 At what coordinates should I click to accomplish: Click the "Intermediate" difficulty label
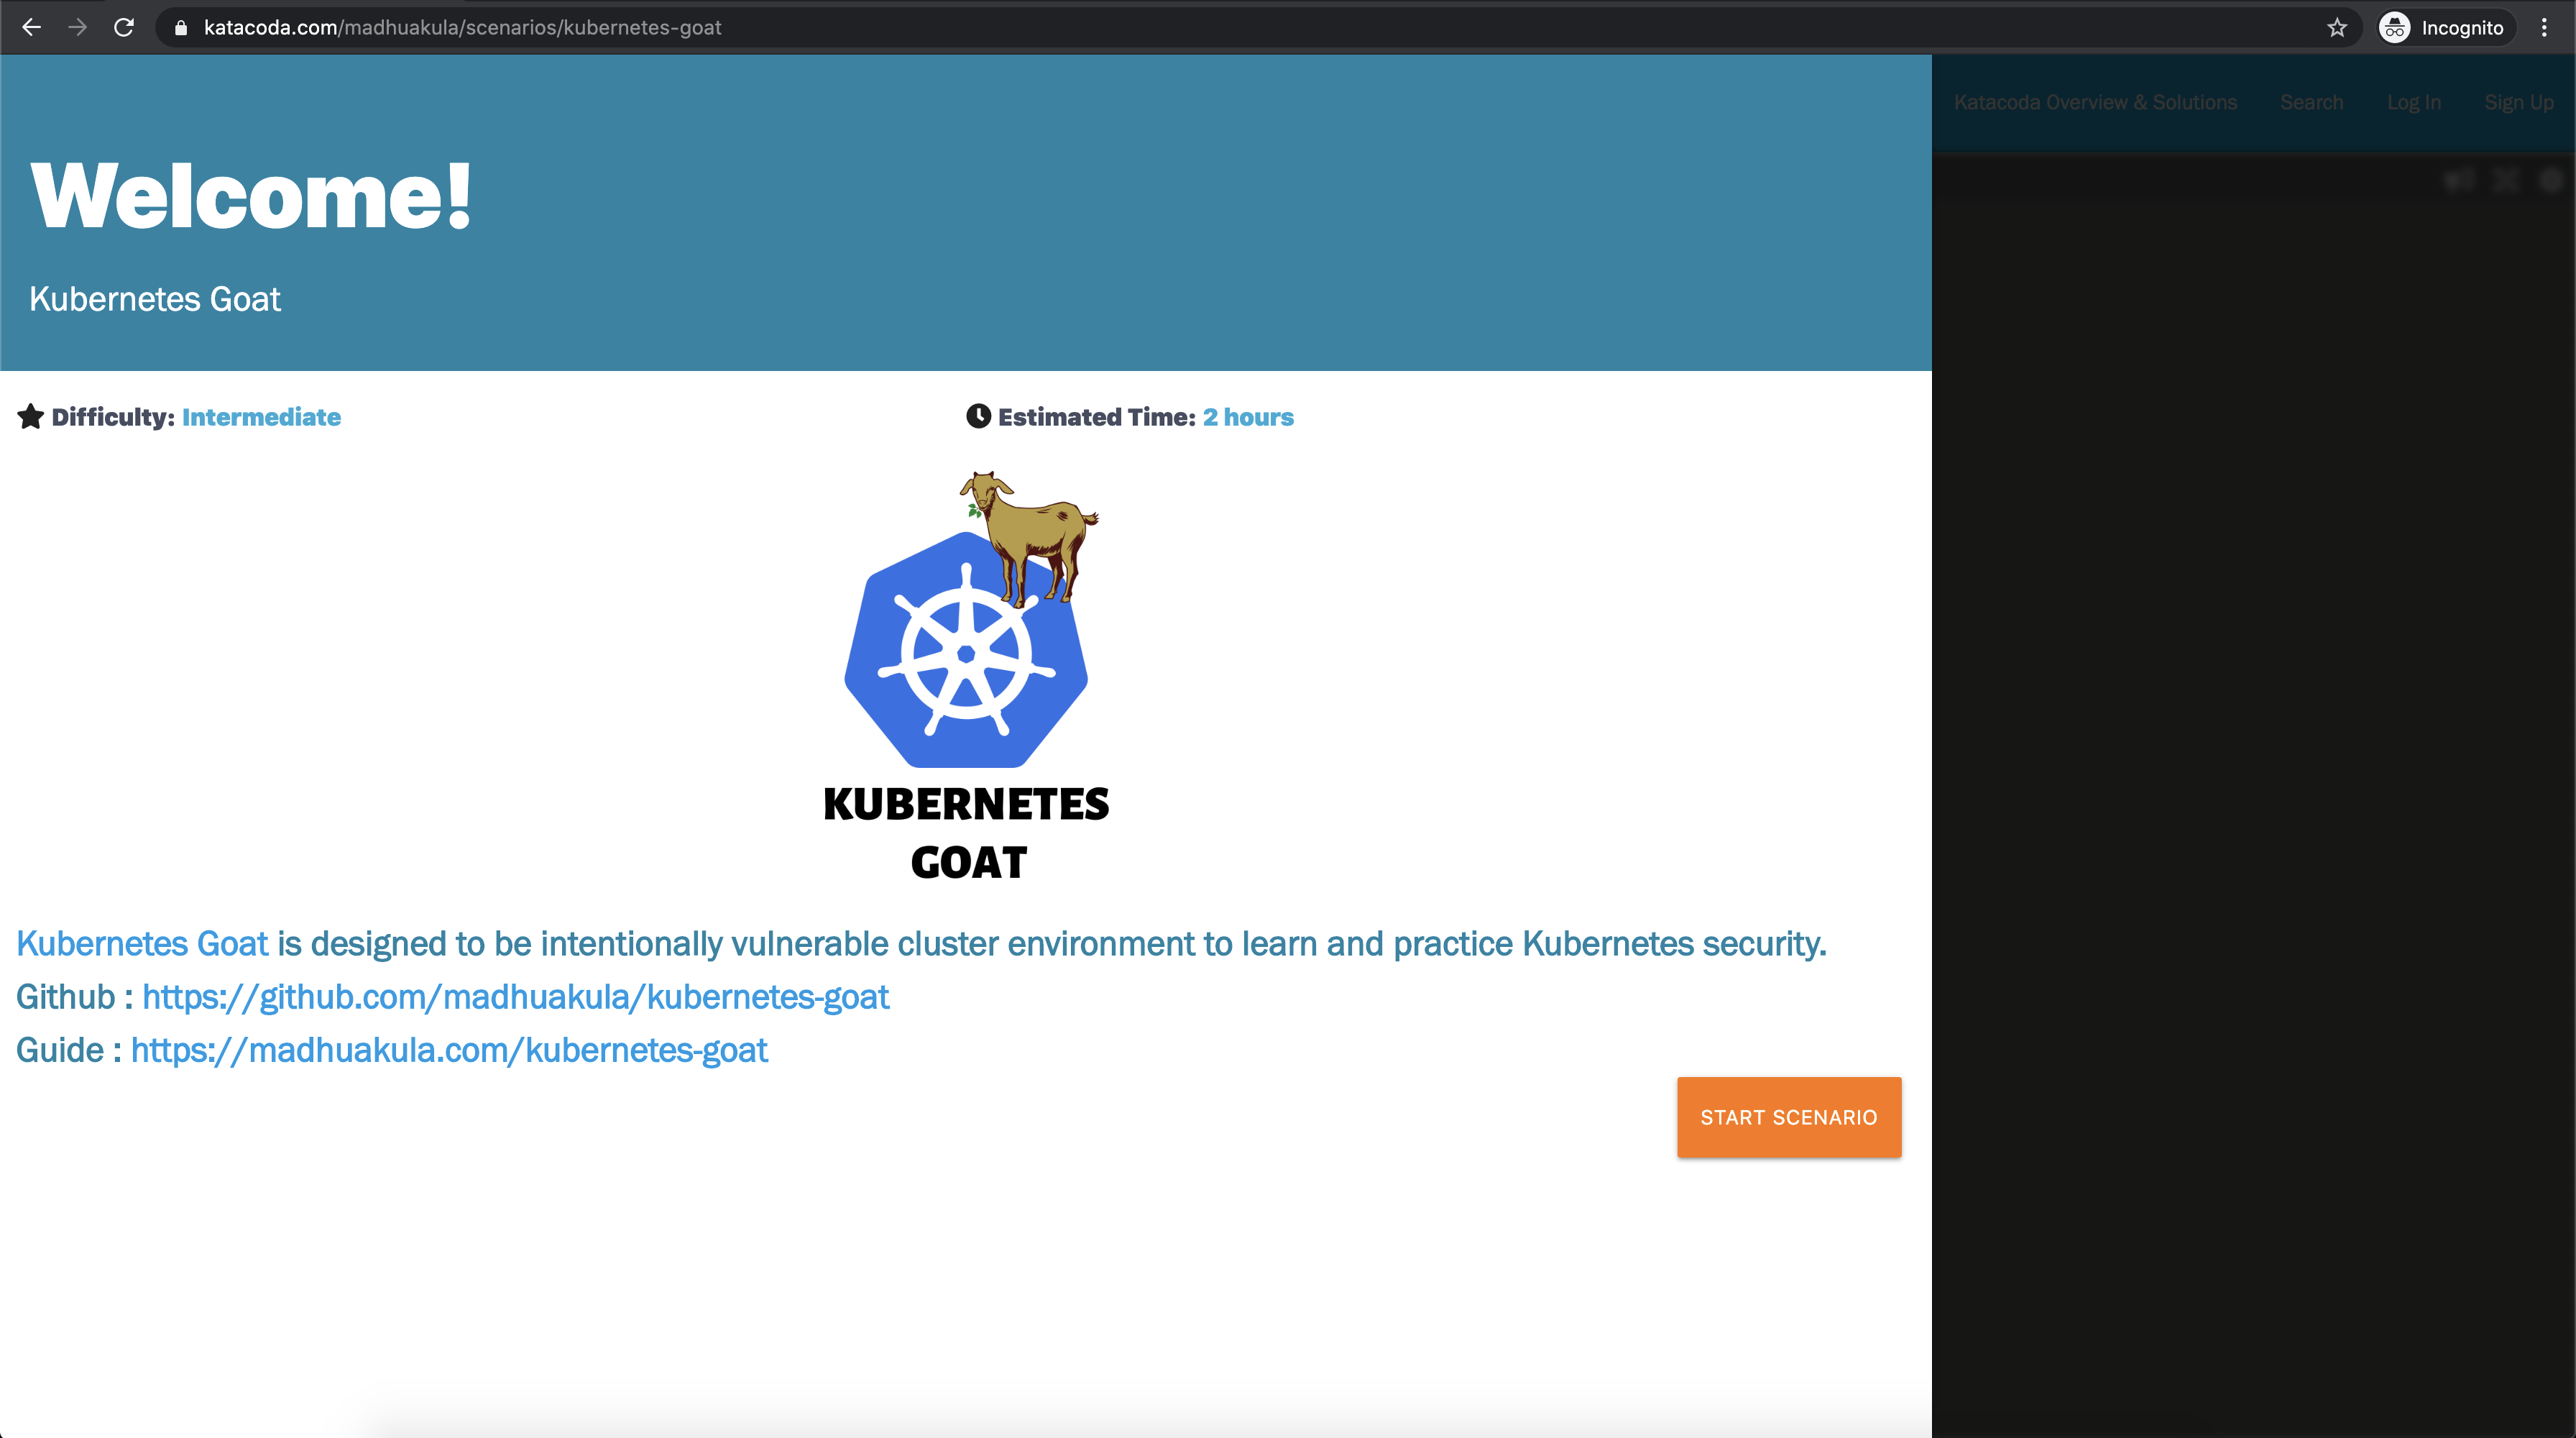(x=261, y=417)
